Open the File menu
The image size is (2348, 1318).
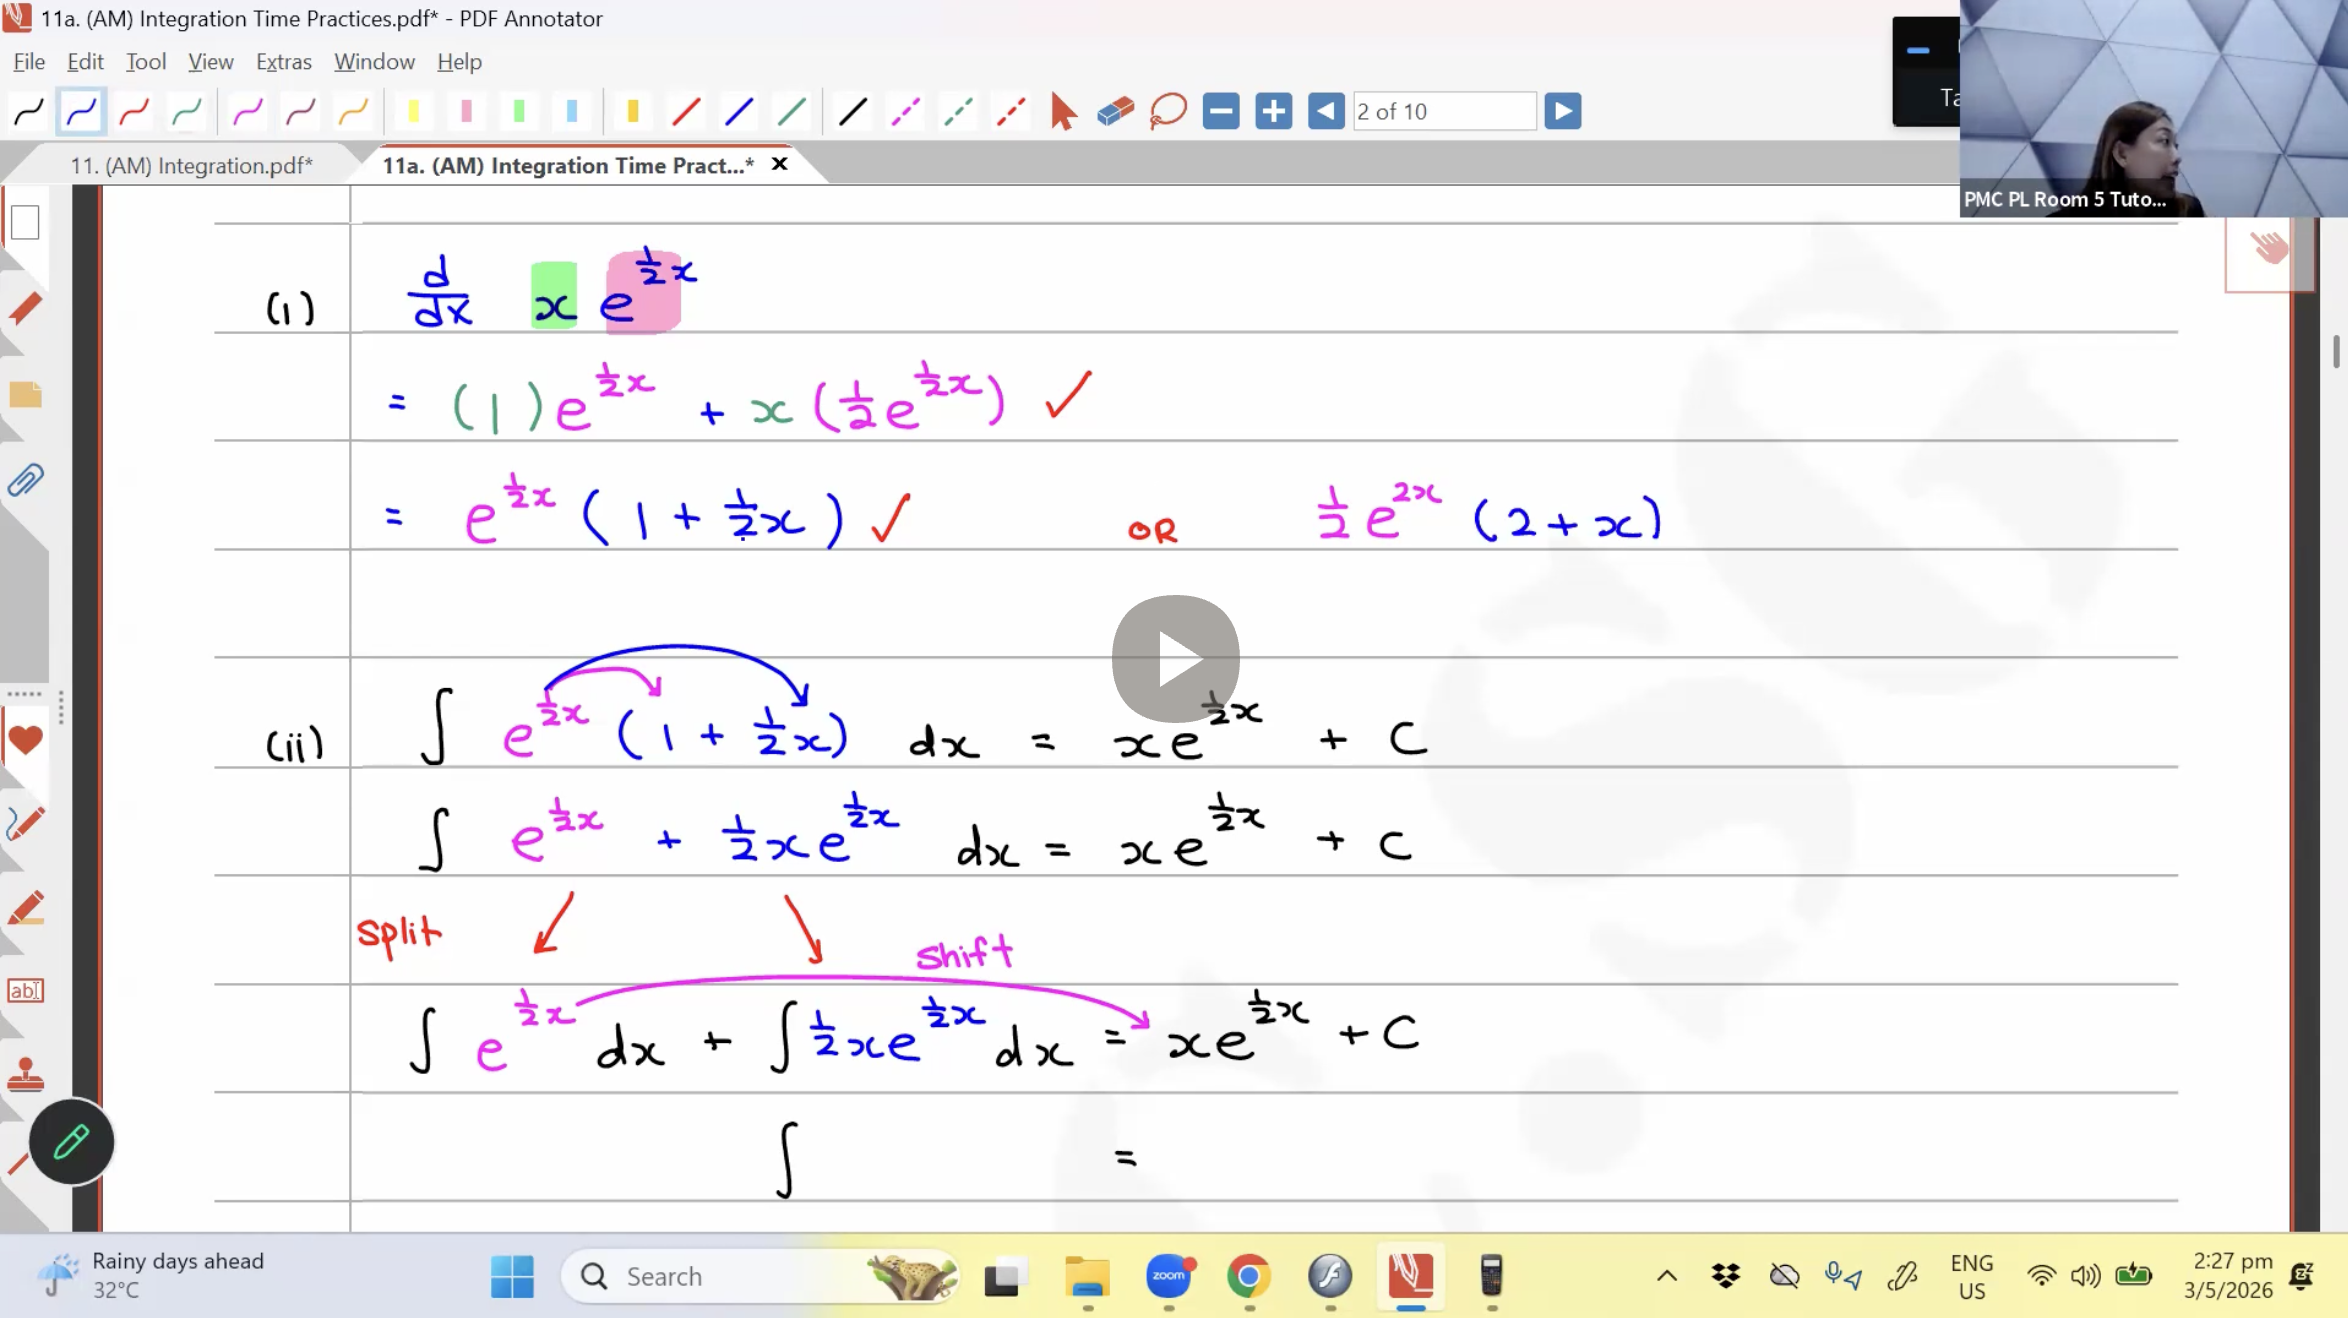[29, 62]
